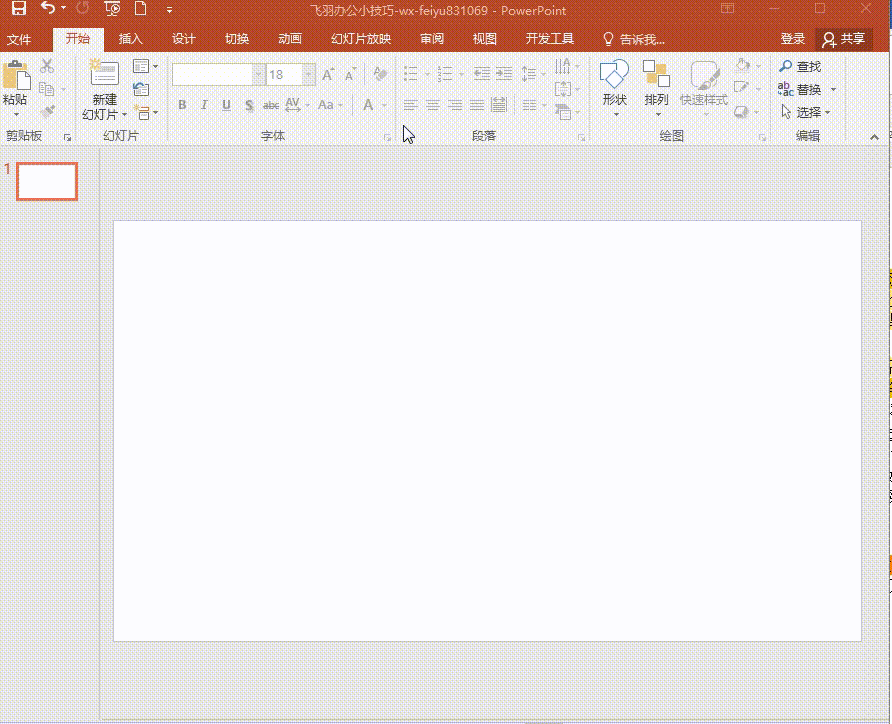Viewport: 892px width, 724px height.
Task: Insert a new slide with 新建幻灯片 icon
Action: pyautogui.click(x=104, y=74)
